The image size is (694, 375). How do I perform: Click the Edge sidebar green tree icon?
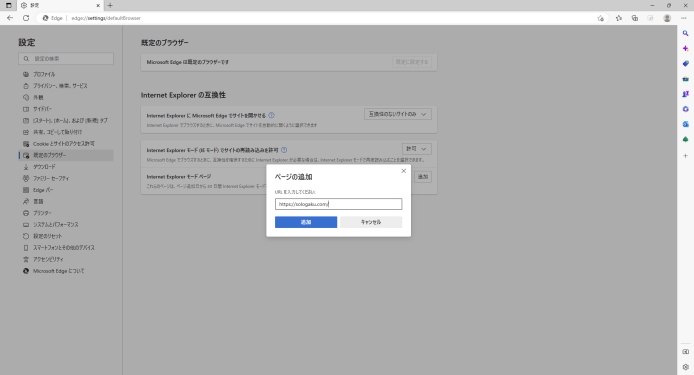tap(686, 139)
